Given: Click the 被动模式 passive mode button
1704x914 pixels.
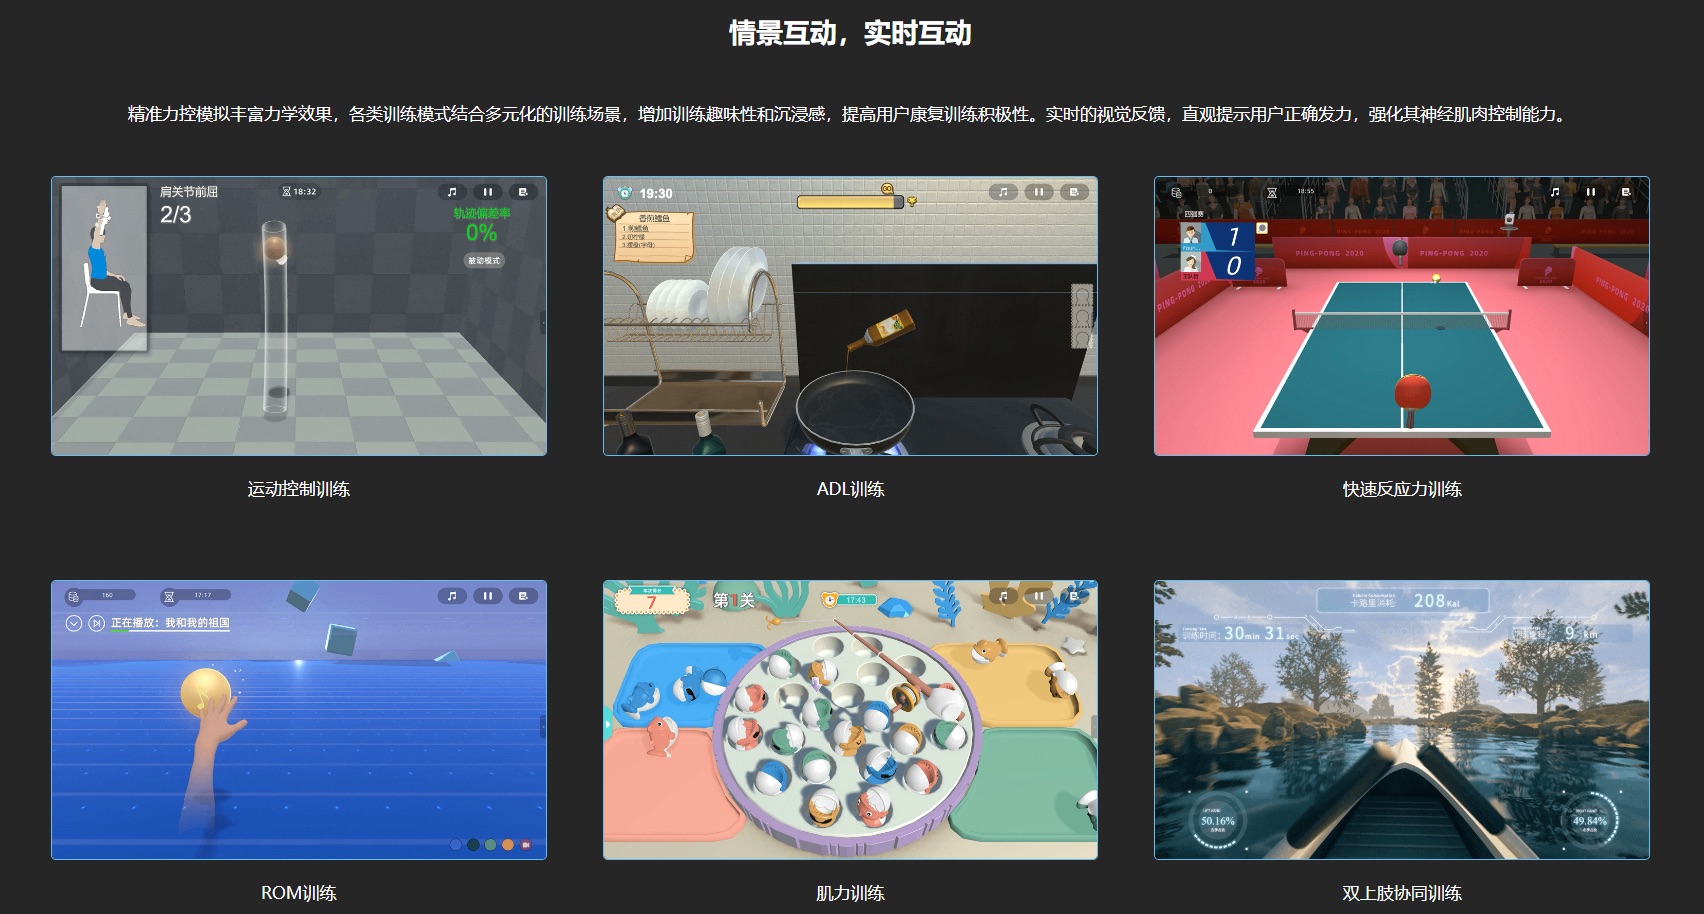Looking at the screenshot, I should tap(484, 261).
